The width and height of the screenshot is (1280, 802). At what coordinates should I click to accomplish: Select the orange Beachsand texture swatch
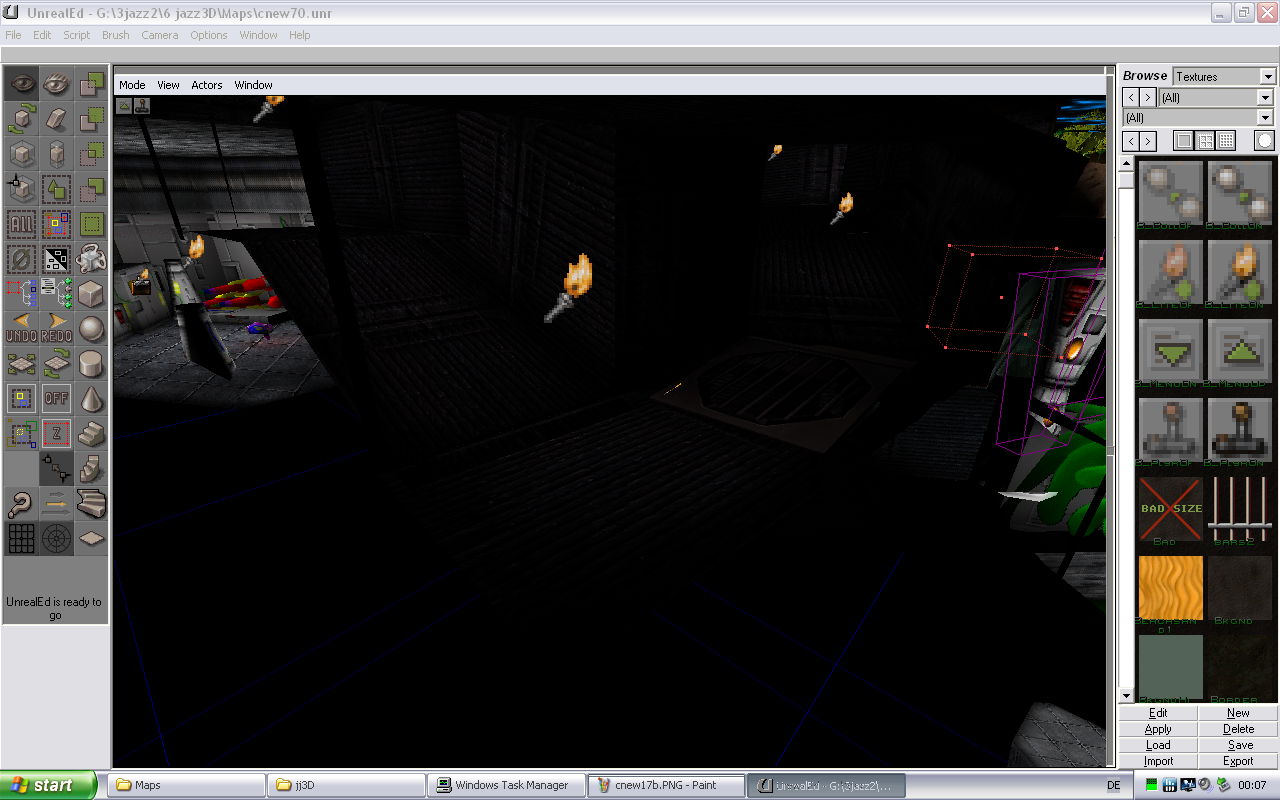point(1170,588)
